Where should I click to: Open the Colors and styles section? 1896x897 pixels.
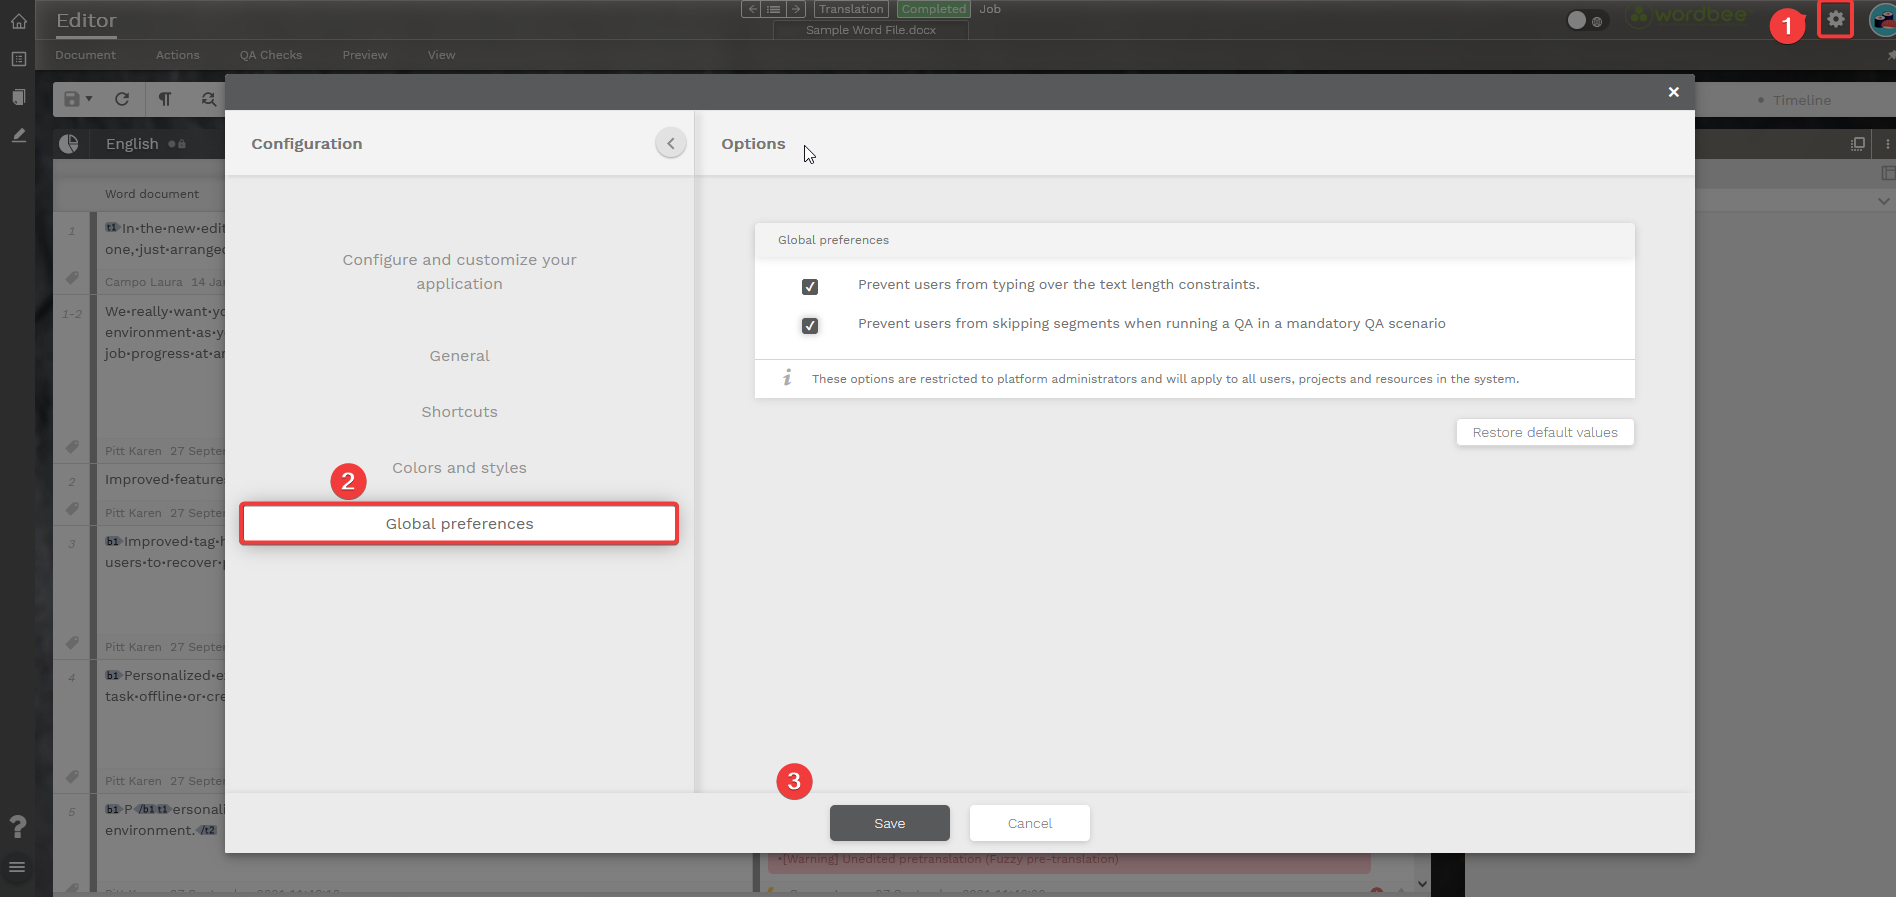click(459, 468)
